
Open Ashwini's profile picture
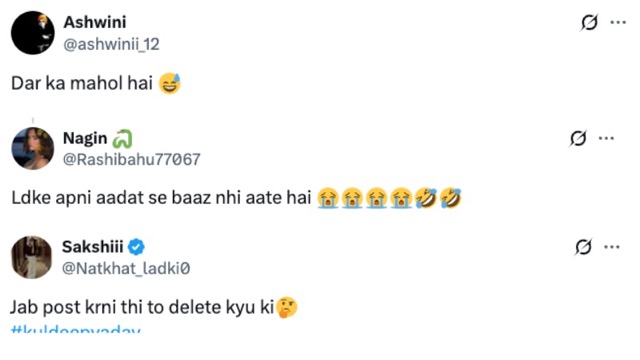(x=33, y=33)
